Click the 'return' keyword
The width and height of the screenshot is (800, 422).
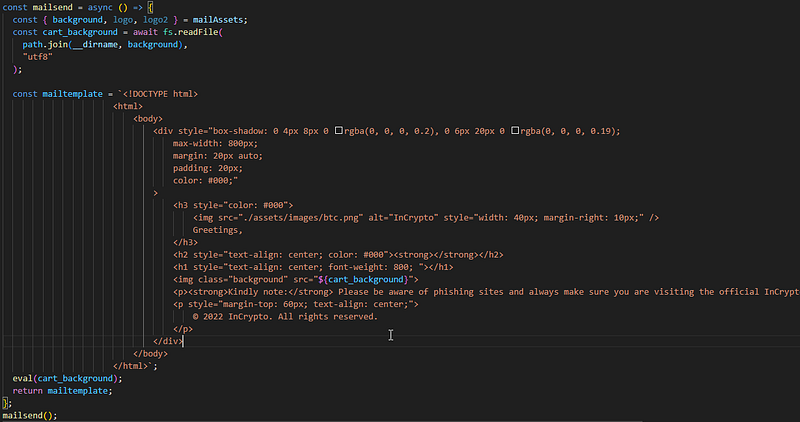tap(28, 391)
